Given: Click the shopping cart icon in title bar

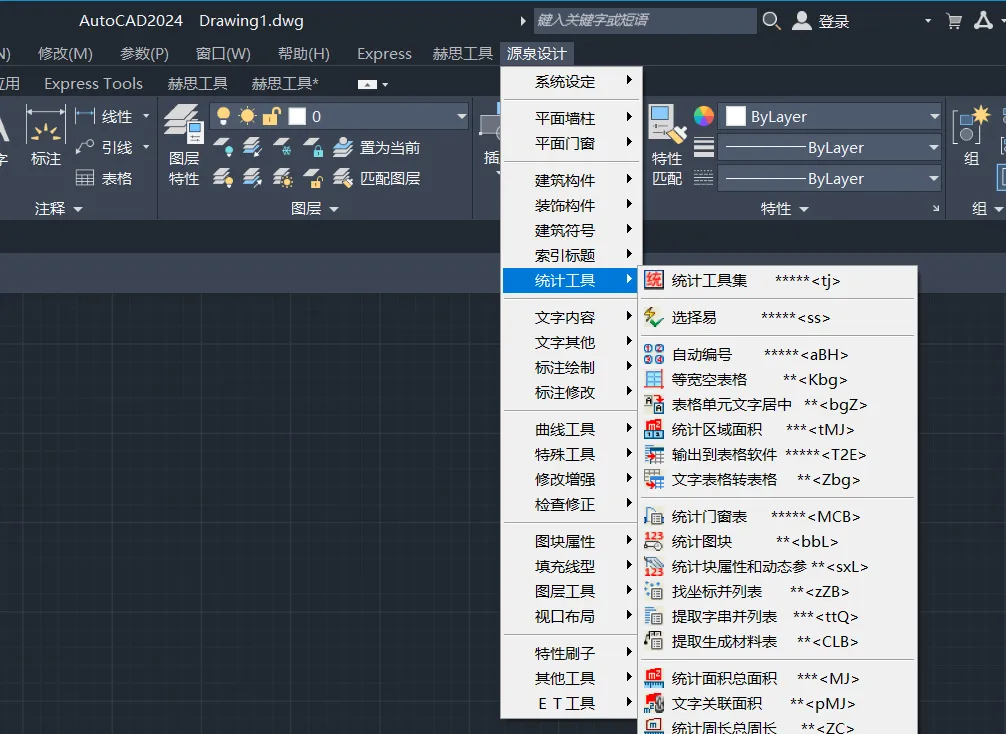Looking at the screenshot, I should 954,21.
